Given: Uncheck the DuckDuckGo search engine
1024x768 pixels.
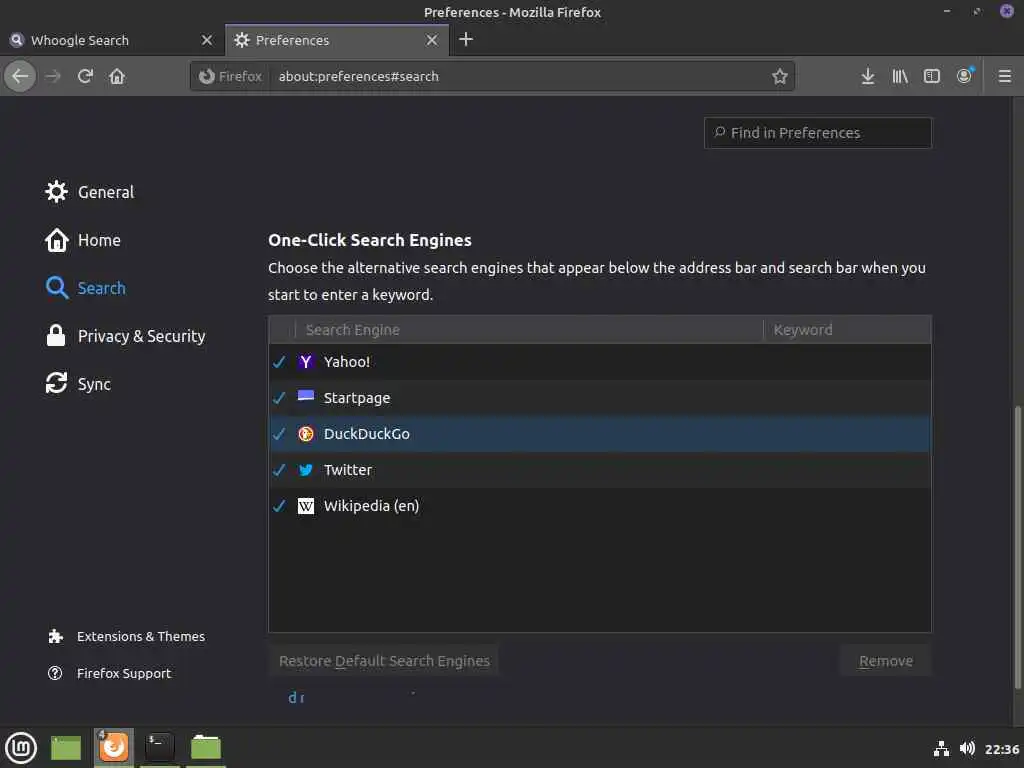Looking at the screenshot, I should click(x=280, y=434).
